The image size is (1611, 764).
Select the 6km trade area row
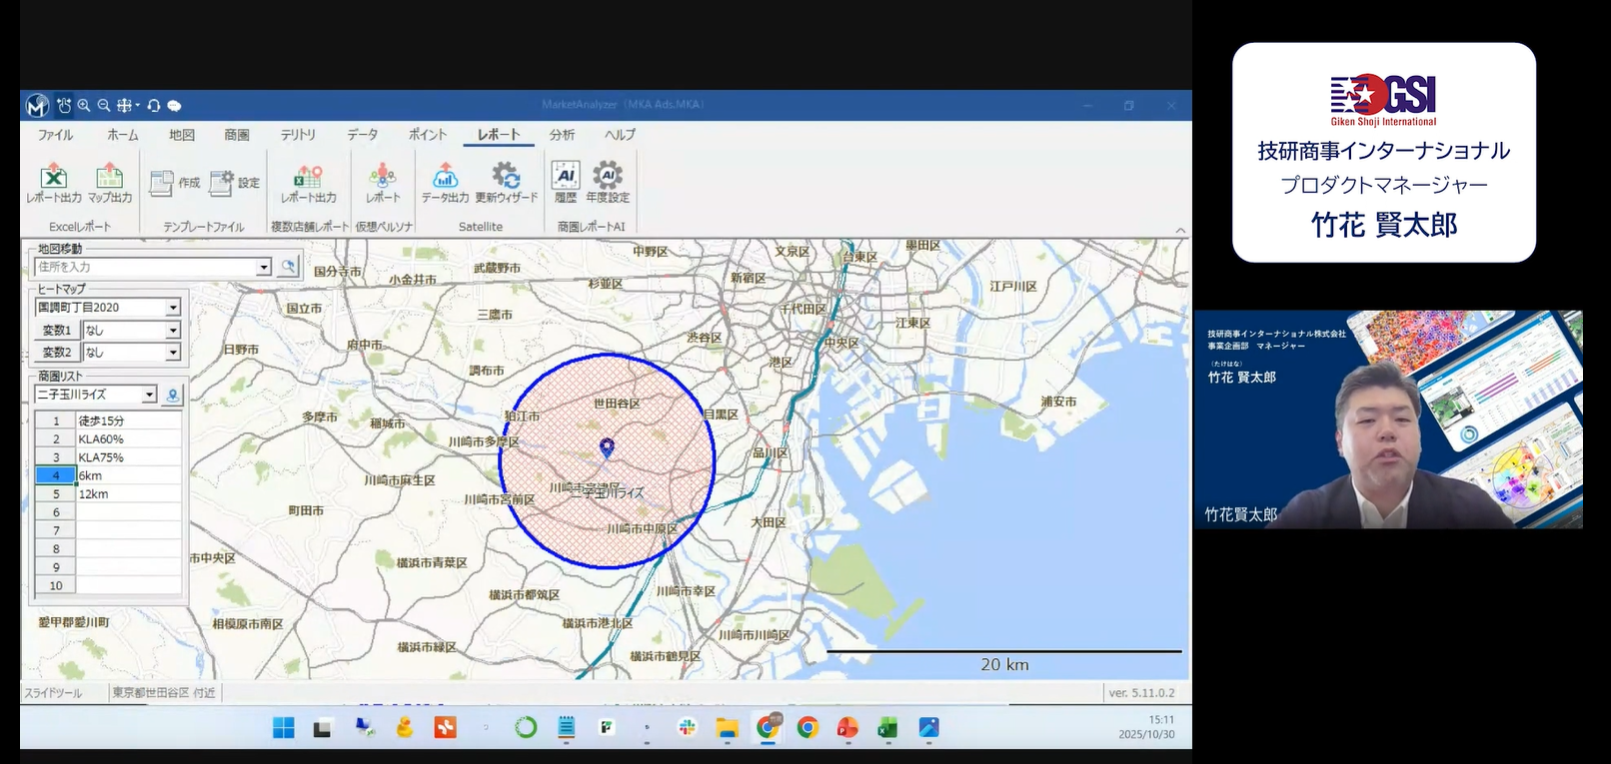[129, 476]
